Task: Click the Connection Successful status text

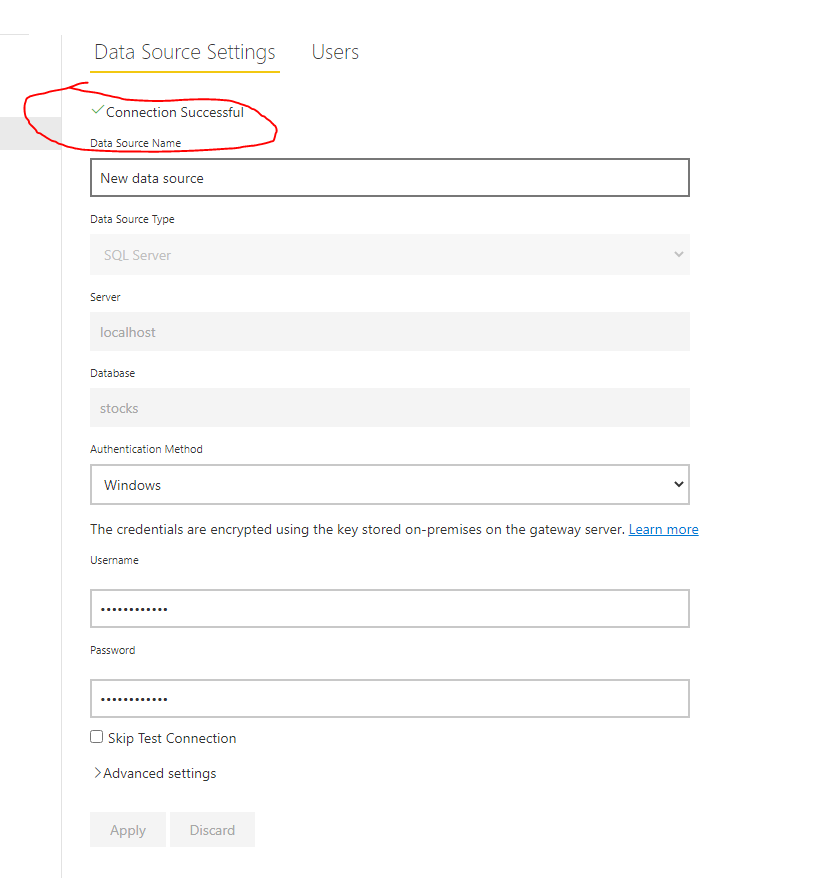Action: click(x=175, y=113)
